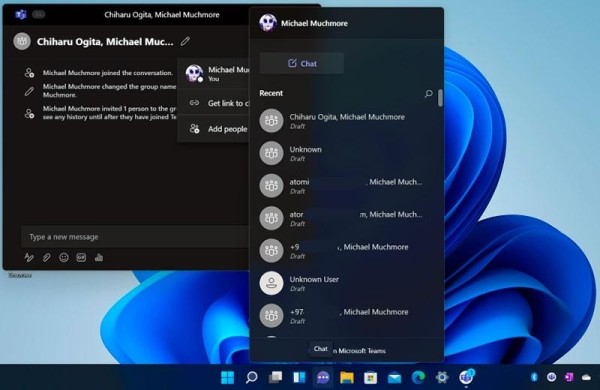Click the 'invited 1 person' system message

[x=109, y=113]
